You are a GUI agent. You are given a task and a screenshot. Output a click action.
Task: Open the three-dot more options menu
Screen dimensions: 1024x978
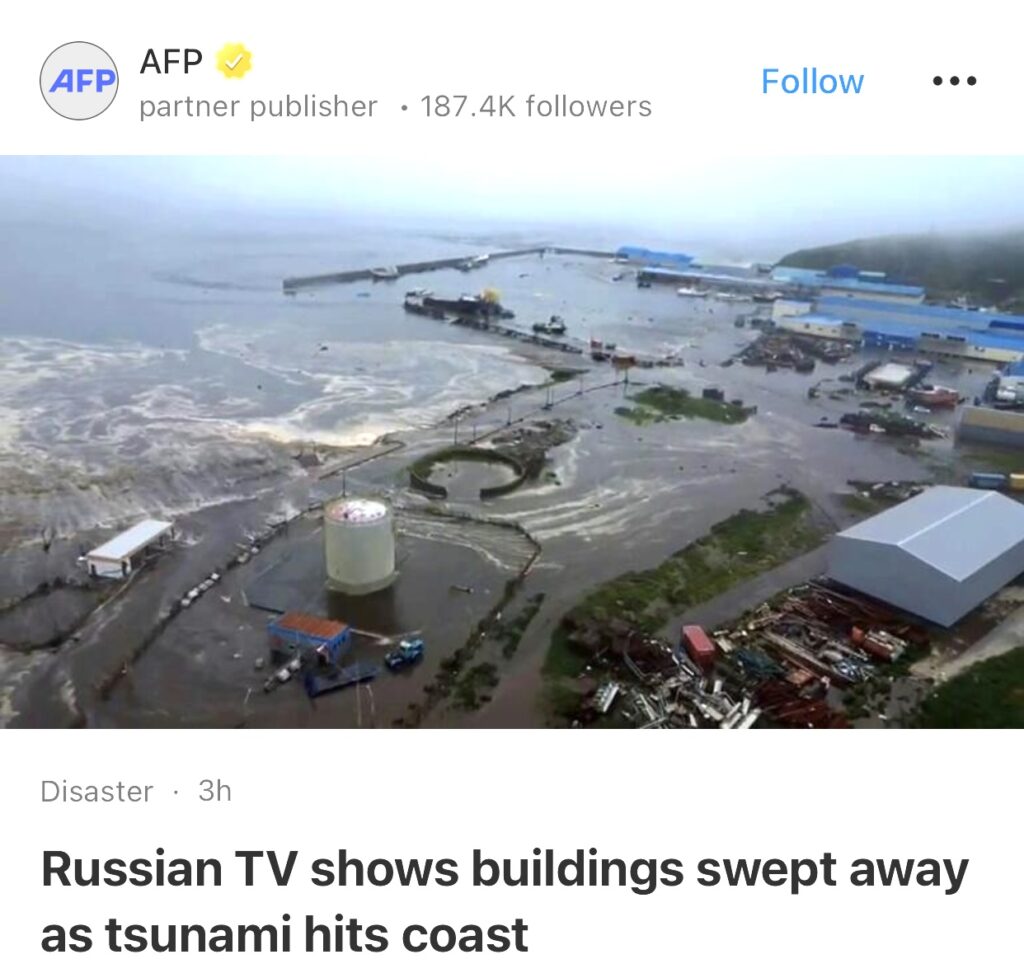(x=954, y=81)
